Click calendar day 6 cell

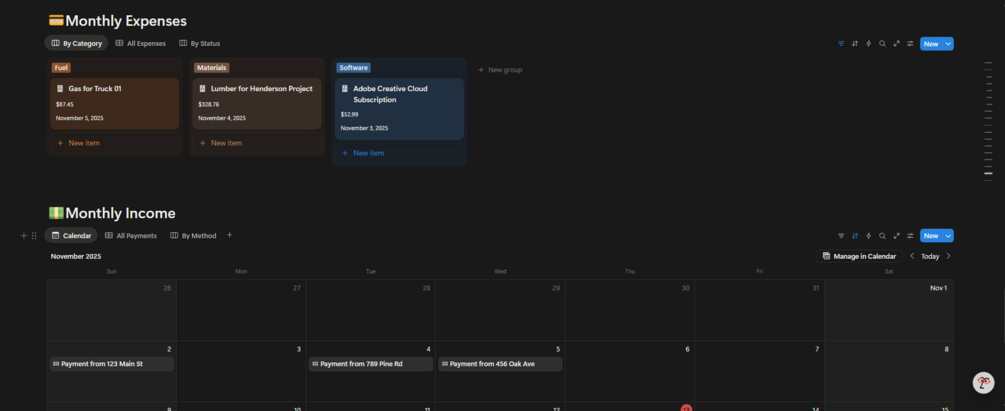pos(630,371)
